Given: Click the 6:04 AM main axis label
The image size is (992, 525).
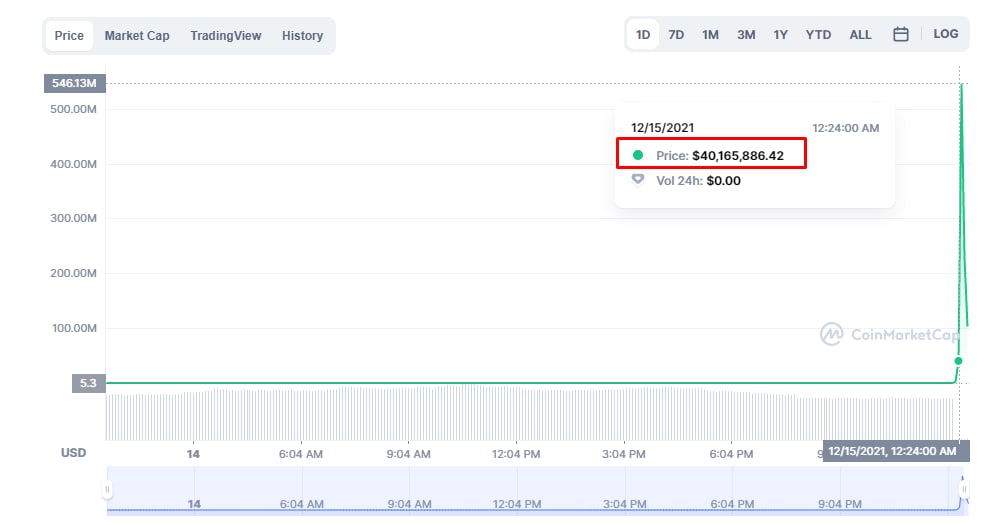Looking at the screenshot, I should coord(301,454).
